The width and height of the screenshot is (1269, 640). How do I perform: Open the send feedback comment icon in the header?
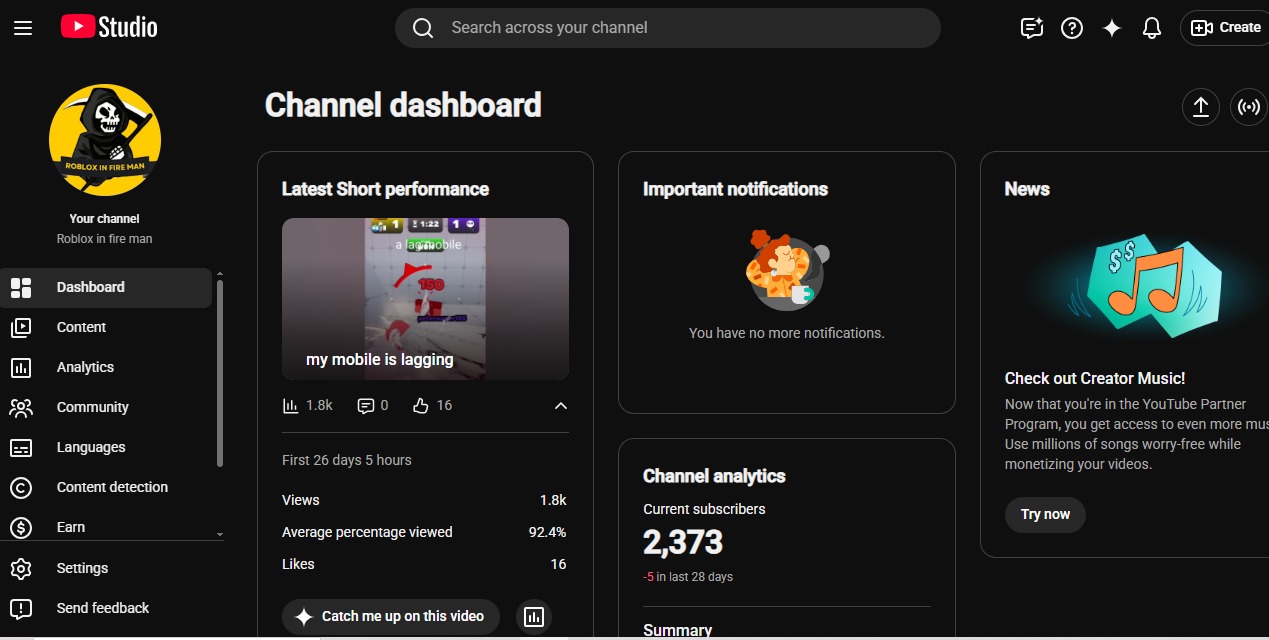1032,28
